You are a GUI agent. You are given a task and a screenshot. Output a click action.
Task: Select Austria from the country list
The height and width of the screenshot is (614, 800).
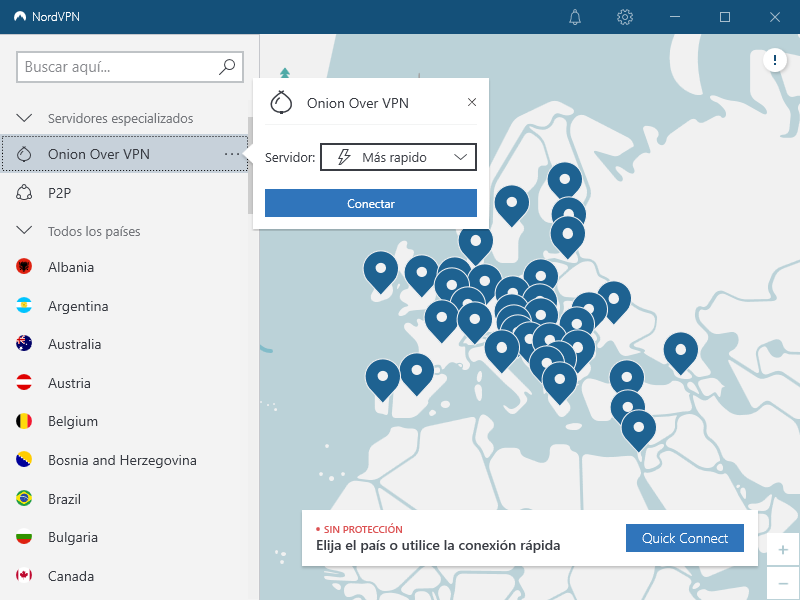(124, 382)
